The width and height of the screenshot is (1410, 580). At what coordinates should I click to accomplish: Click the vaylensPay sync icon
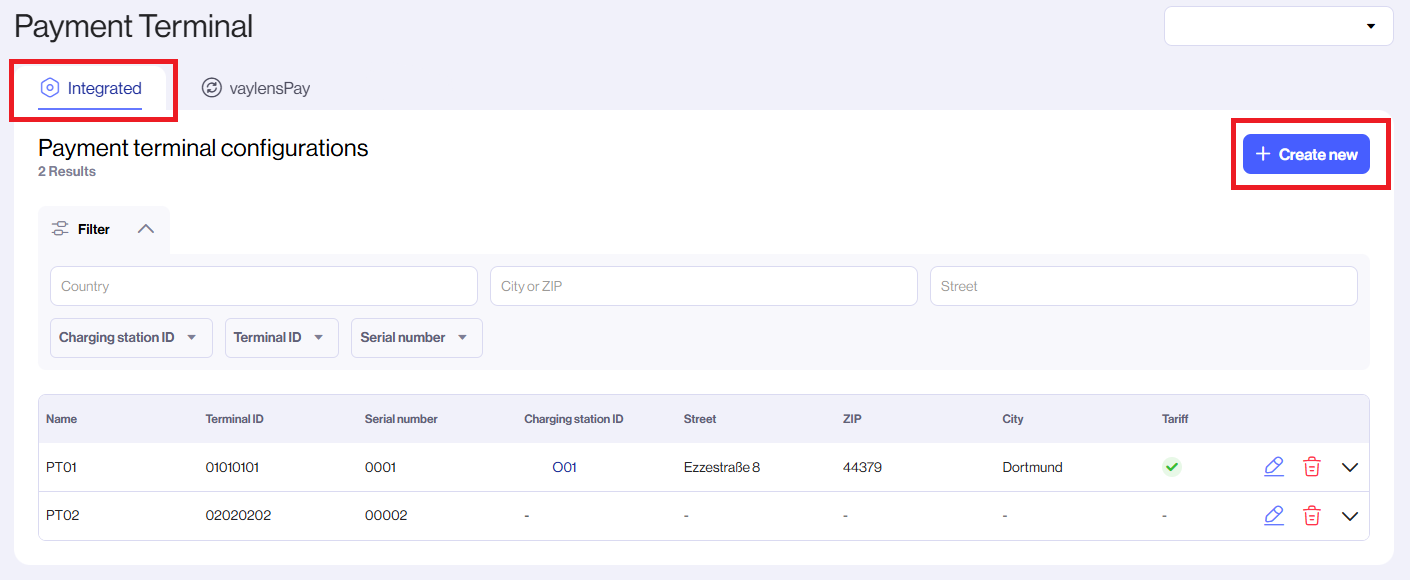point(211,88)
